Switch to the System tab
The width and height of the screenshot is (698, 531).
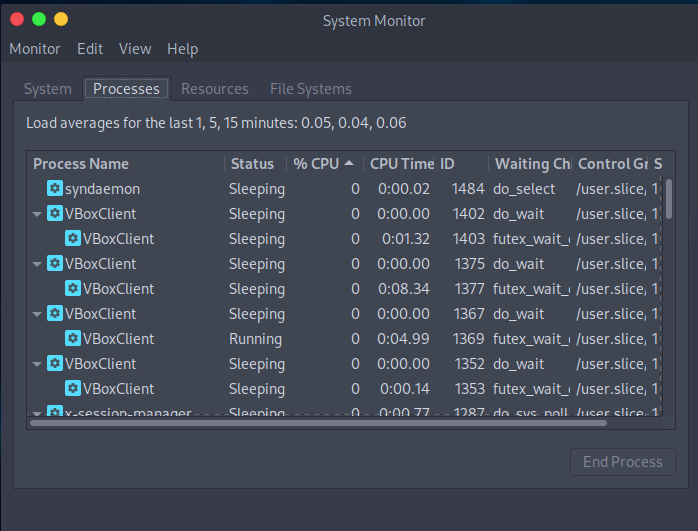[48, 89]
